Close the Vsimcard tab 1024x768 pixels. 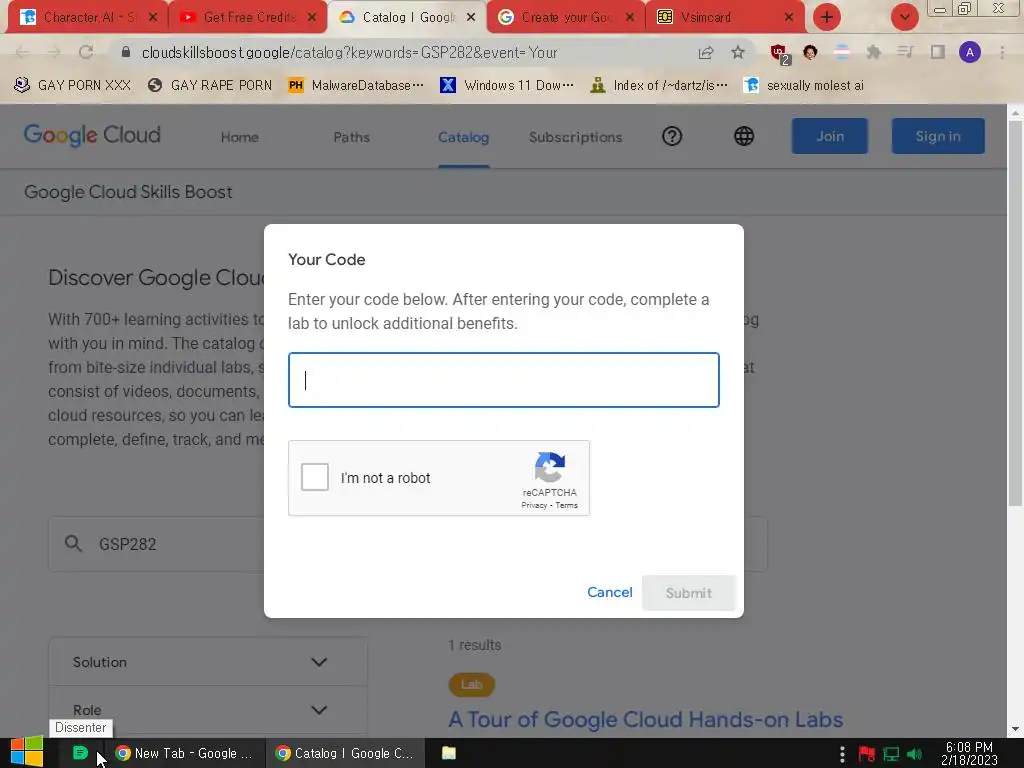789,18
